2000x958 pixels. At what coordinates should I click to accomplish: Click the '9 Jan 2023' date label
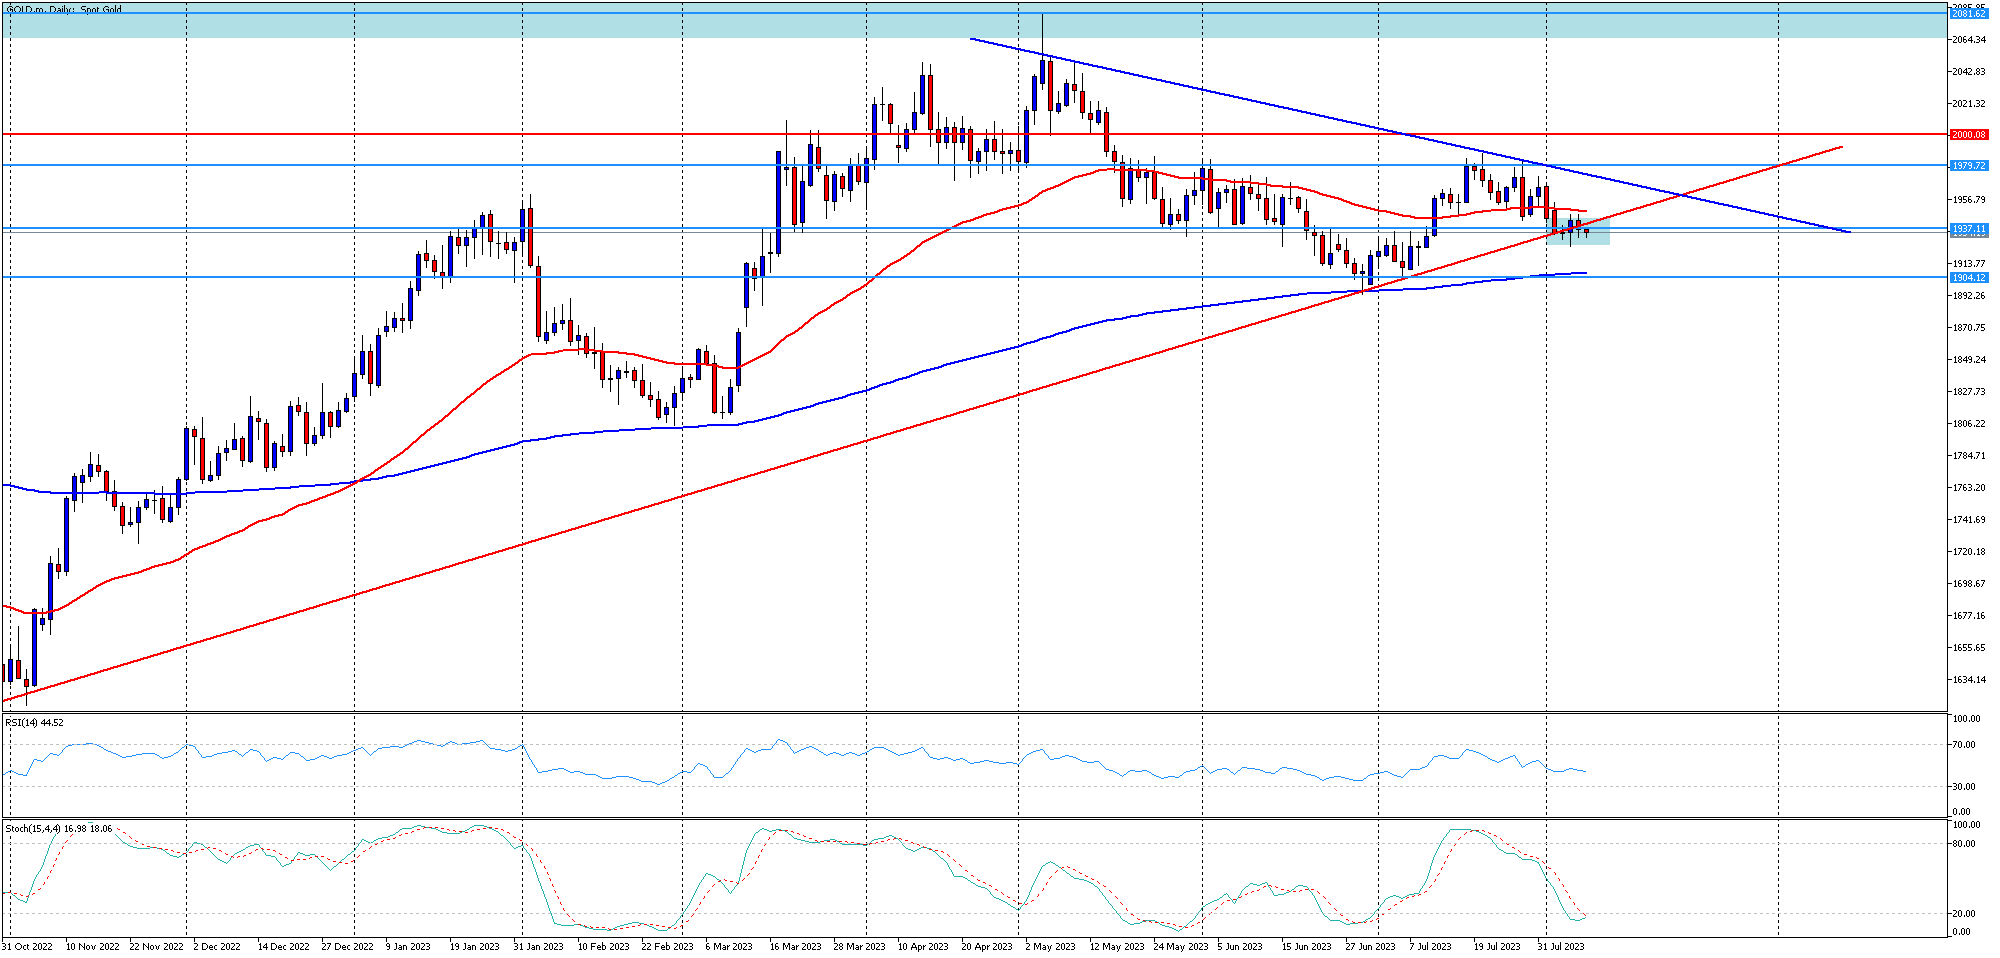coord(408,946)
